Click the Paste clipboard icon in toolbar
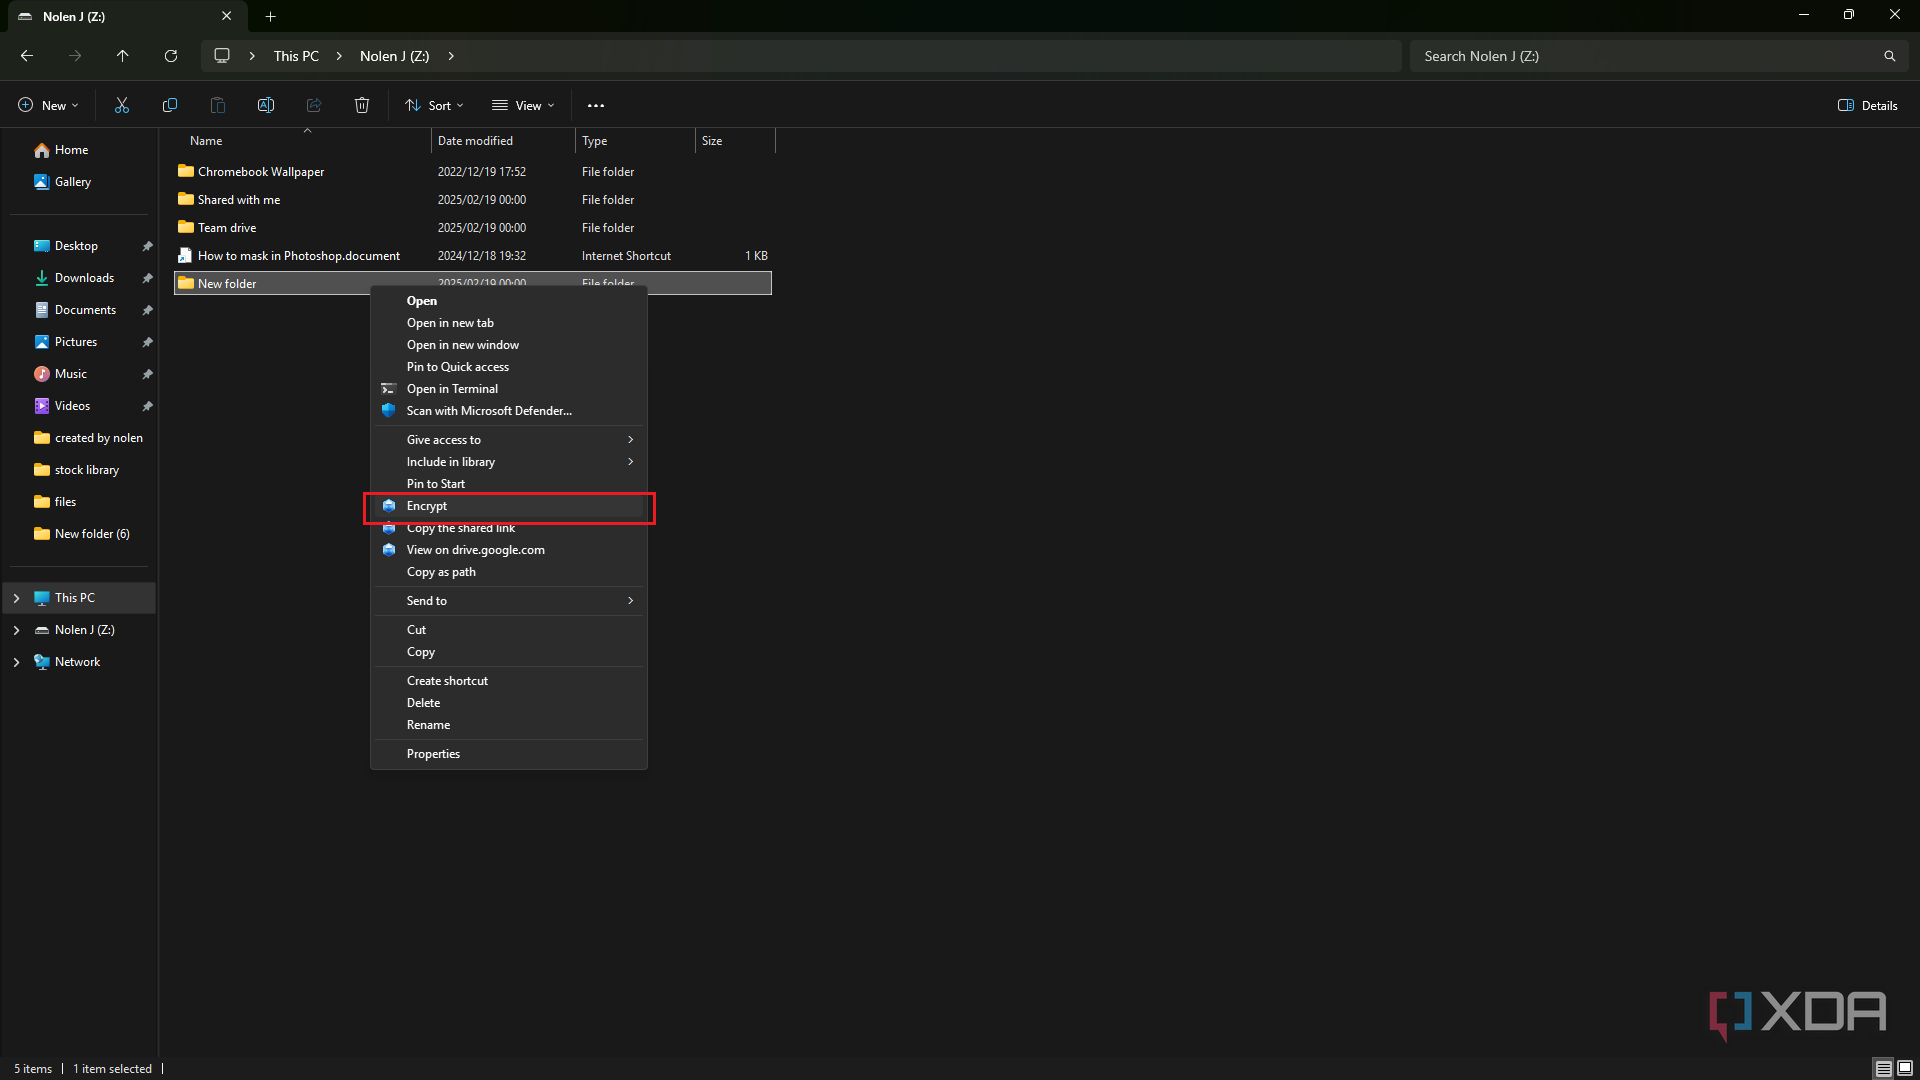This screenshot has width=1920, height=1080. tap(218, 105)
